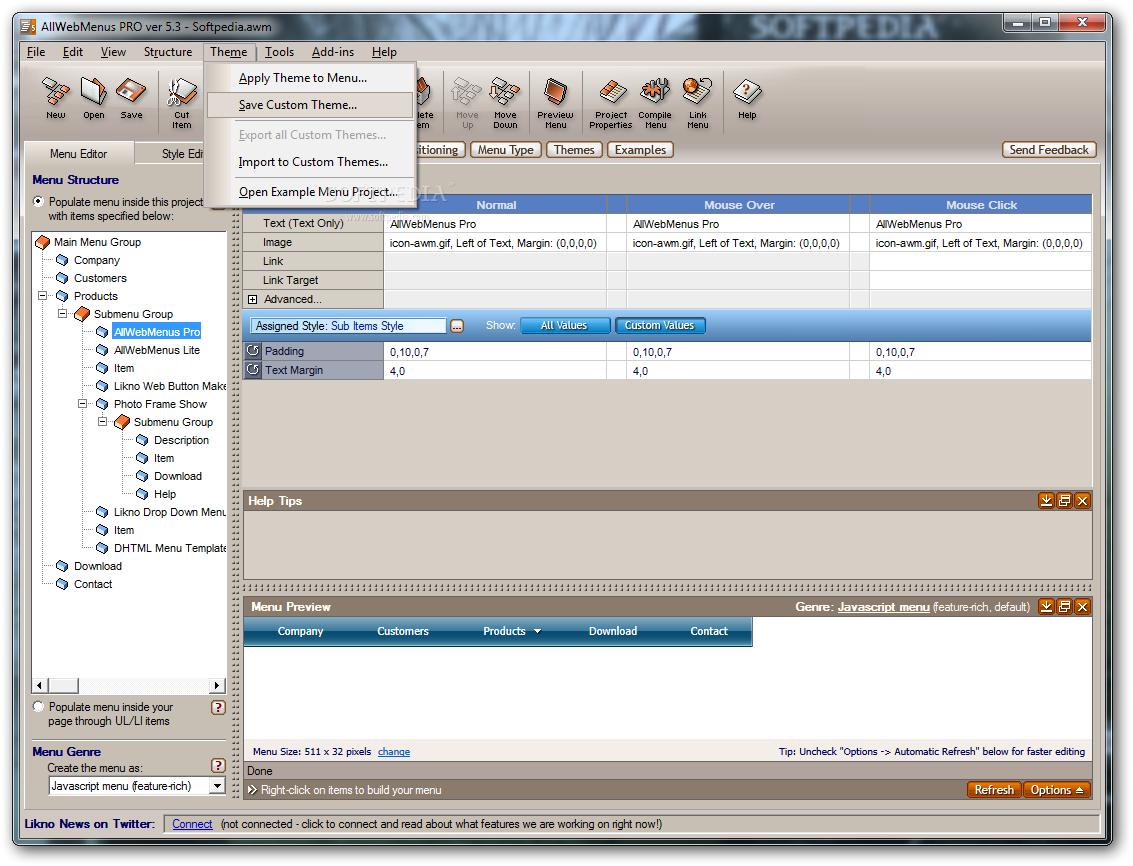Restore the Help Tips panel window

pos(1064,500)
